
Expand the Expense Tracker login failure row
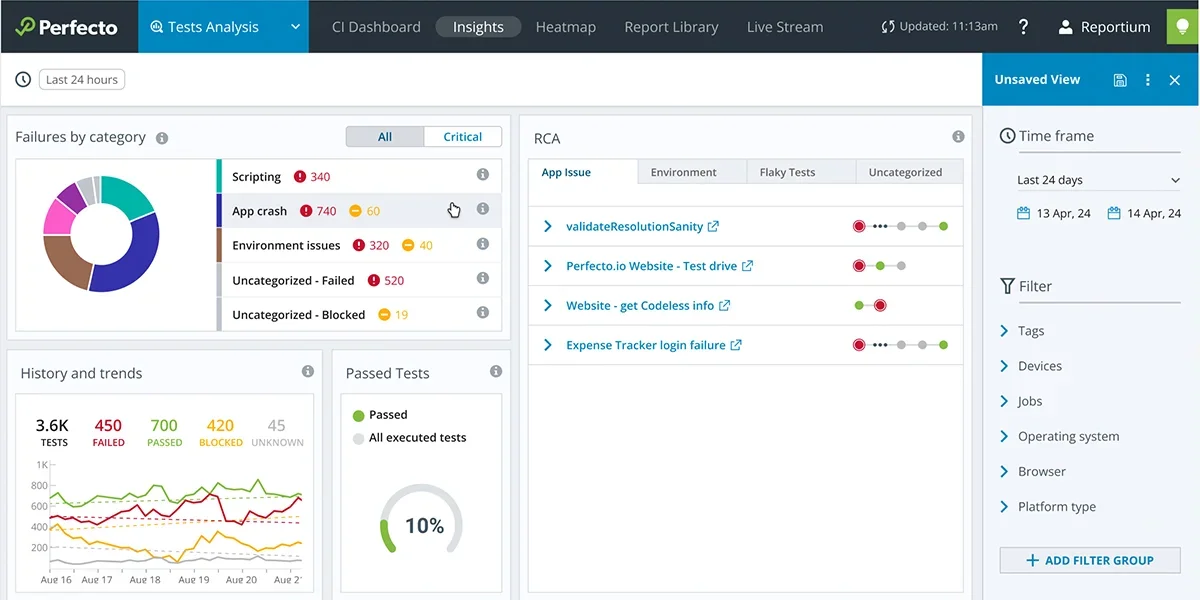tap(547, 345)
